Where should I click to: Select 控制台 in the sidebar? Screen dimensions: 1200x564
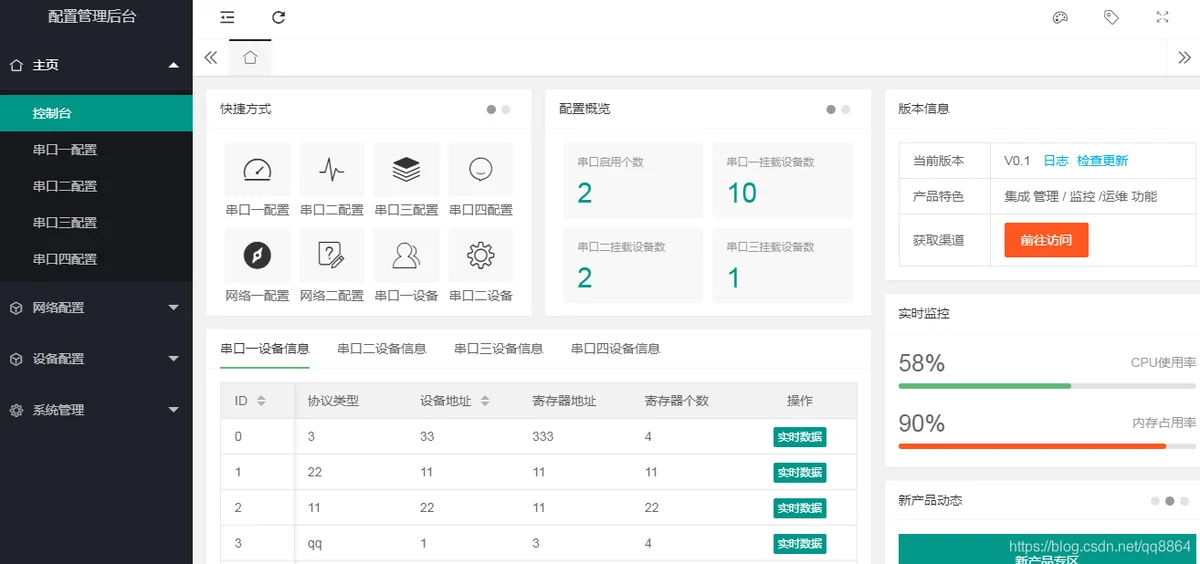pos(96,113)
